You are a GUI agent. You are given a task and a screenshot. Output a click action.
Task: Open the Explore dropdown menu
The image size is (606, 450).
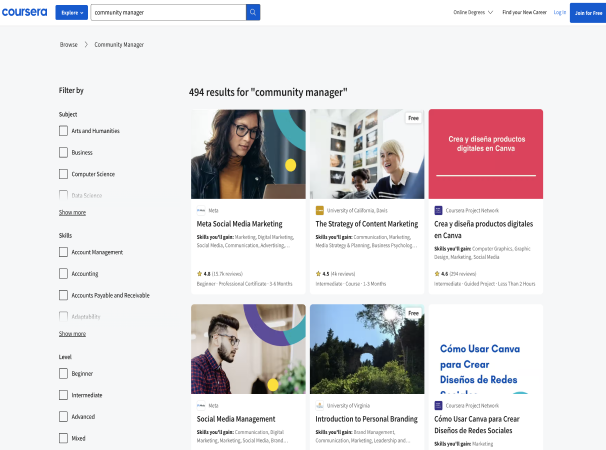tap(71, 13)
